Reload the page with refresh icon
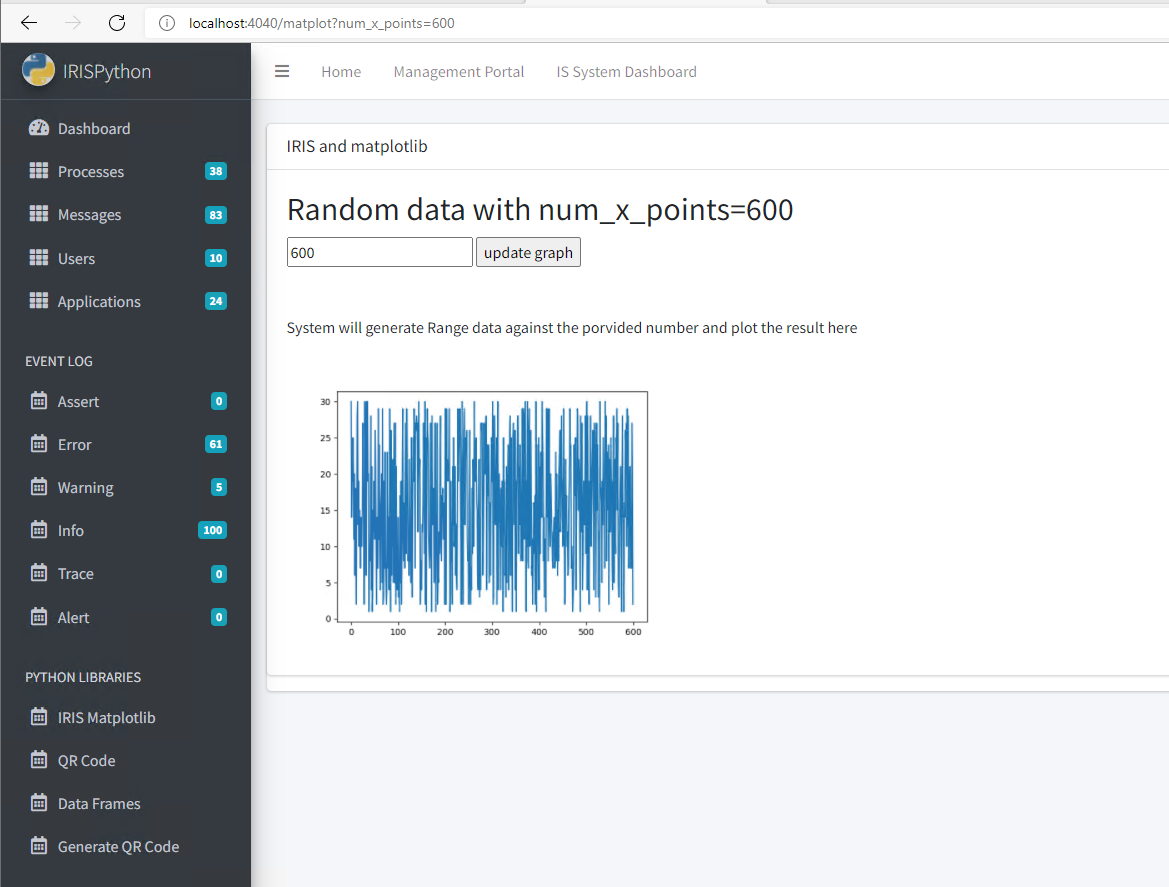Screen dimensions: 1169x887 pyautogui.click(x=117, y=22)
